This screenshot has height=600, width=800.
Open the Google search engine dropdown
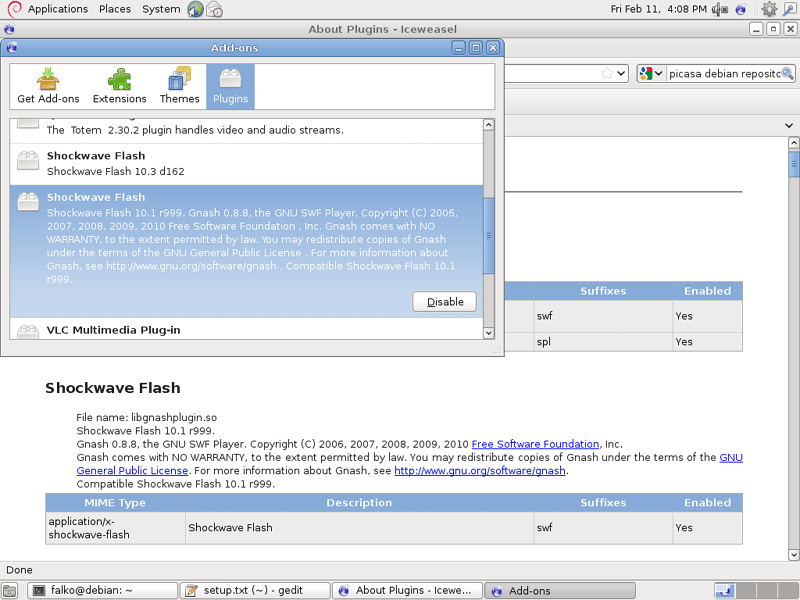tap(652, 73)
